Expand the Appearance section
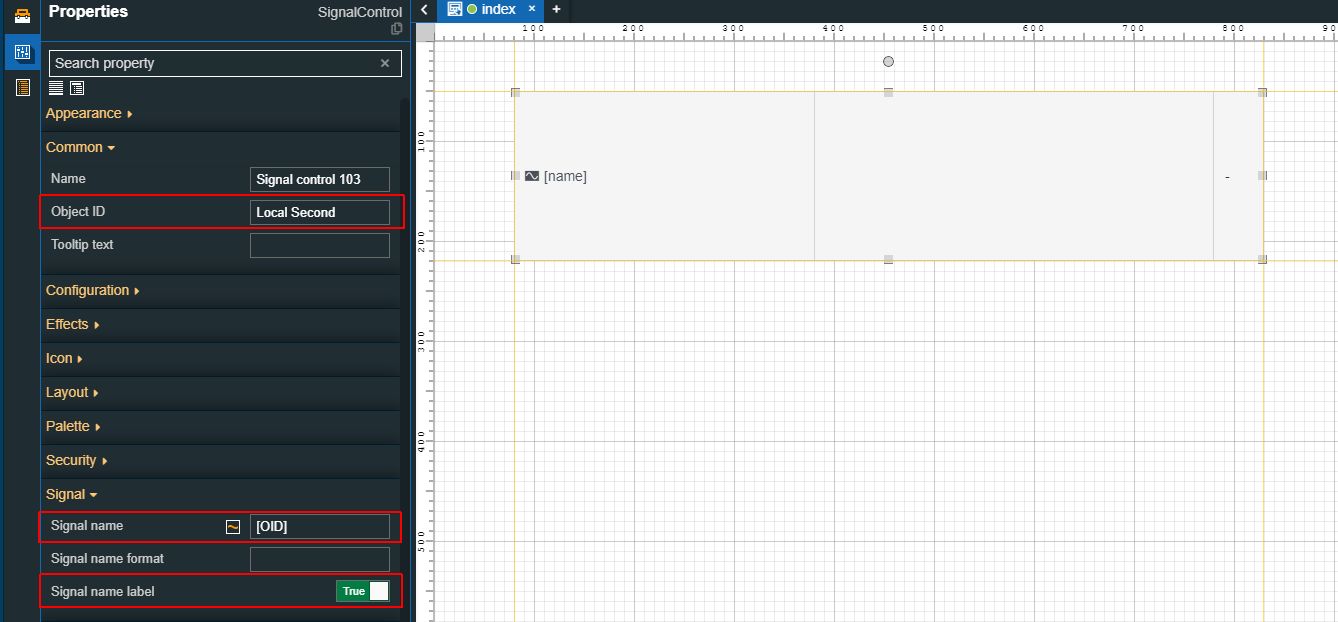The width and height of the screenshot is (1338, 622). tap(89, 113)
